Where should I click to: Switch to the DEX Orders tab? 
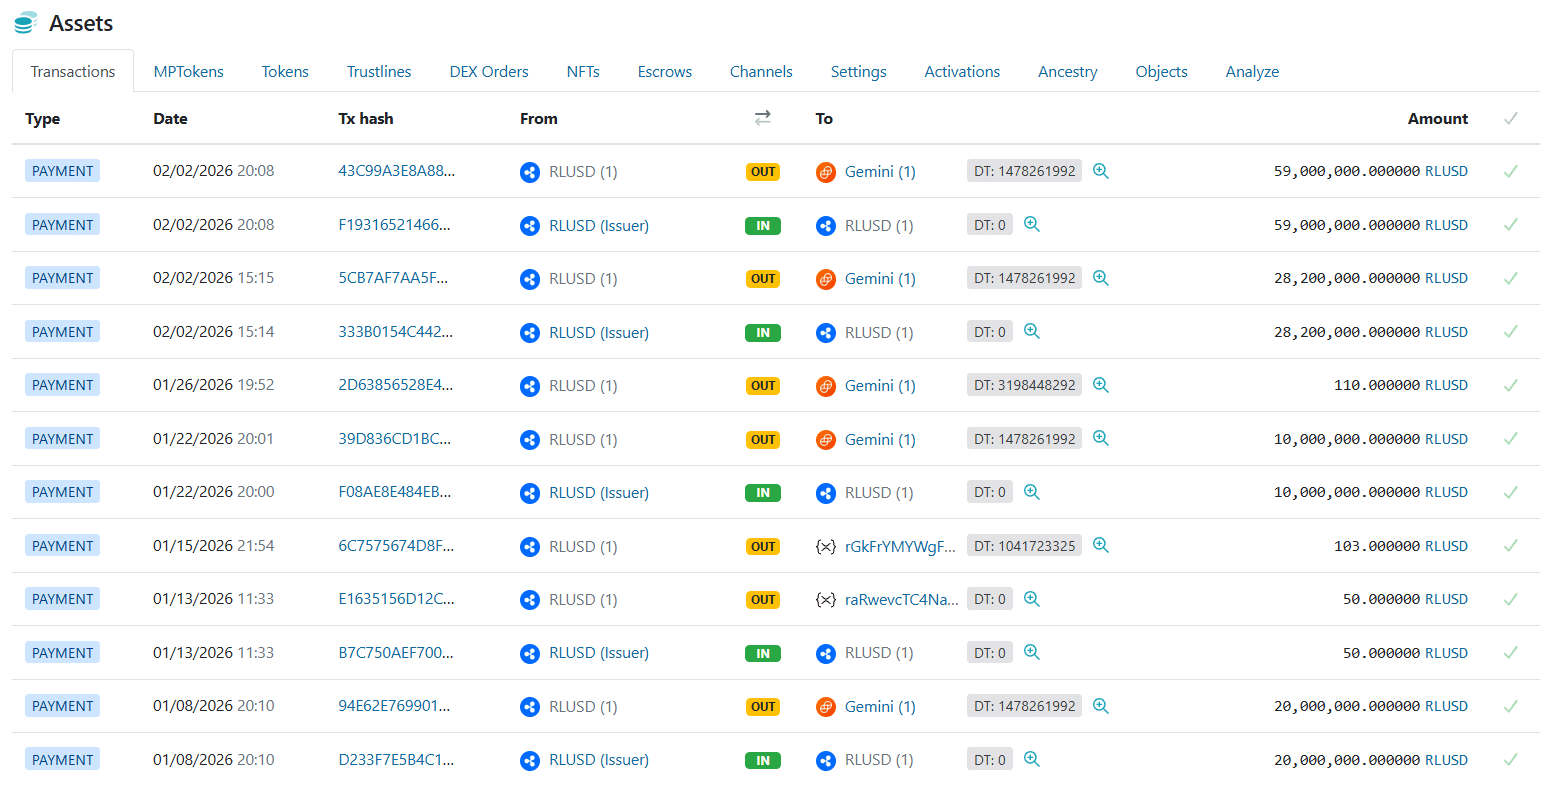pyautogui.click(x=489, y=72)
